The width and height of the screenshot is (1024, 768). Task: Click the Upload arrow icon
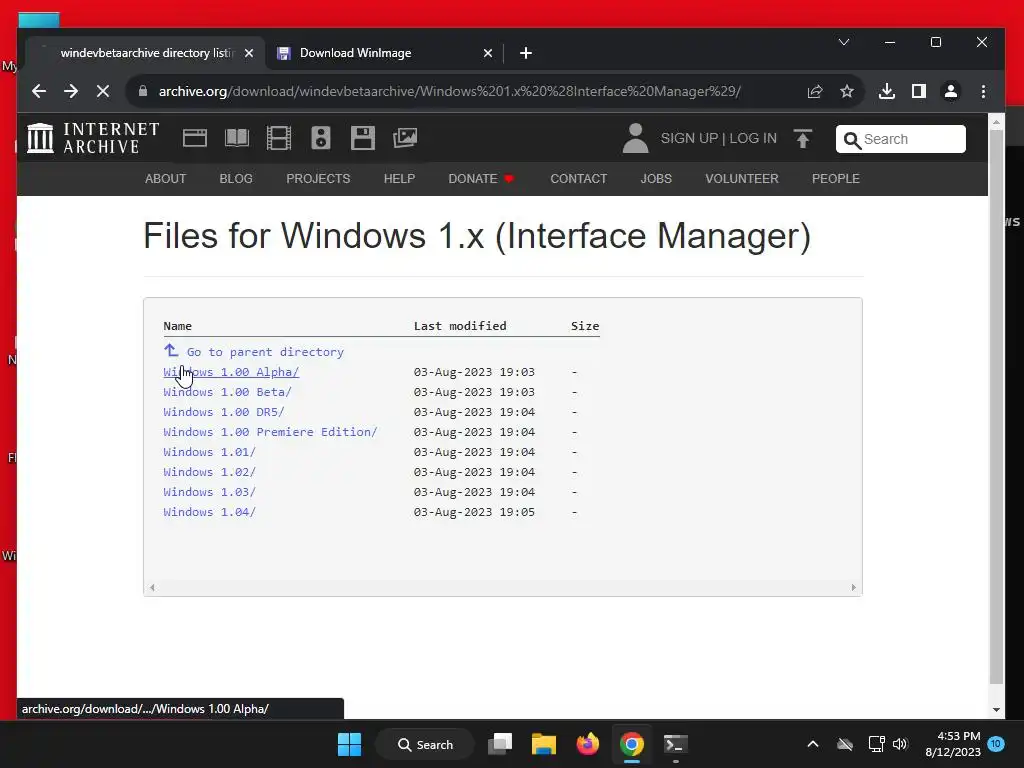point(803,138)
